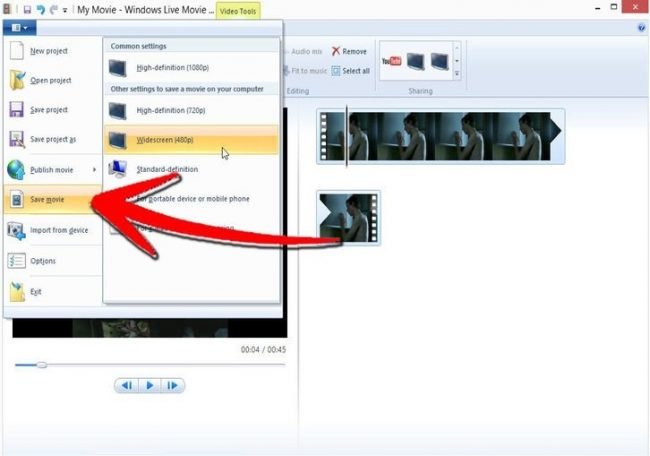Click the save icon in quick access toolbar

coord(28,9)
